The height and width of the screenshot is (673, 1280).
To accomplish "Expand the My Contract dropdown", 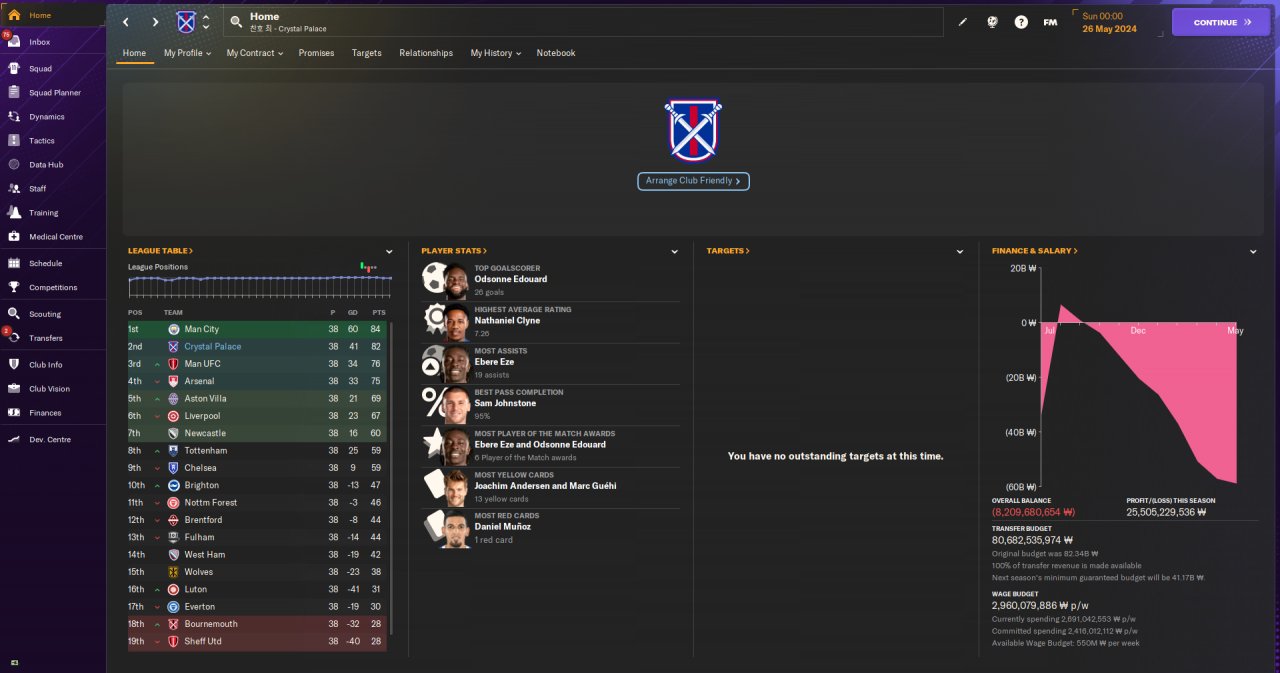I will click(x=254, y=53).
